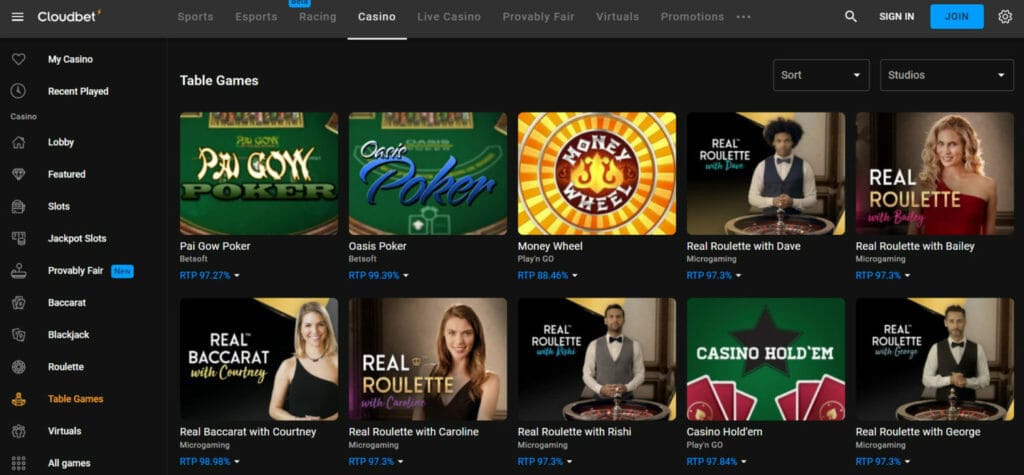Click the SIGN IN button
Screen dimensions: 1024x475
[x=897, y=17]
